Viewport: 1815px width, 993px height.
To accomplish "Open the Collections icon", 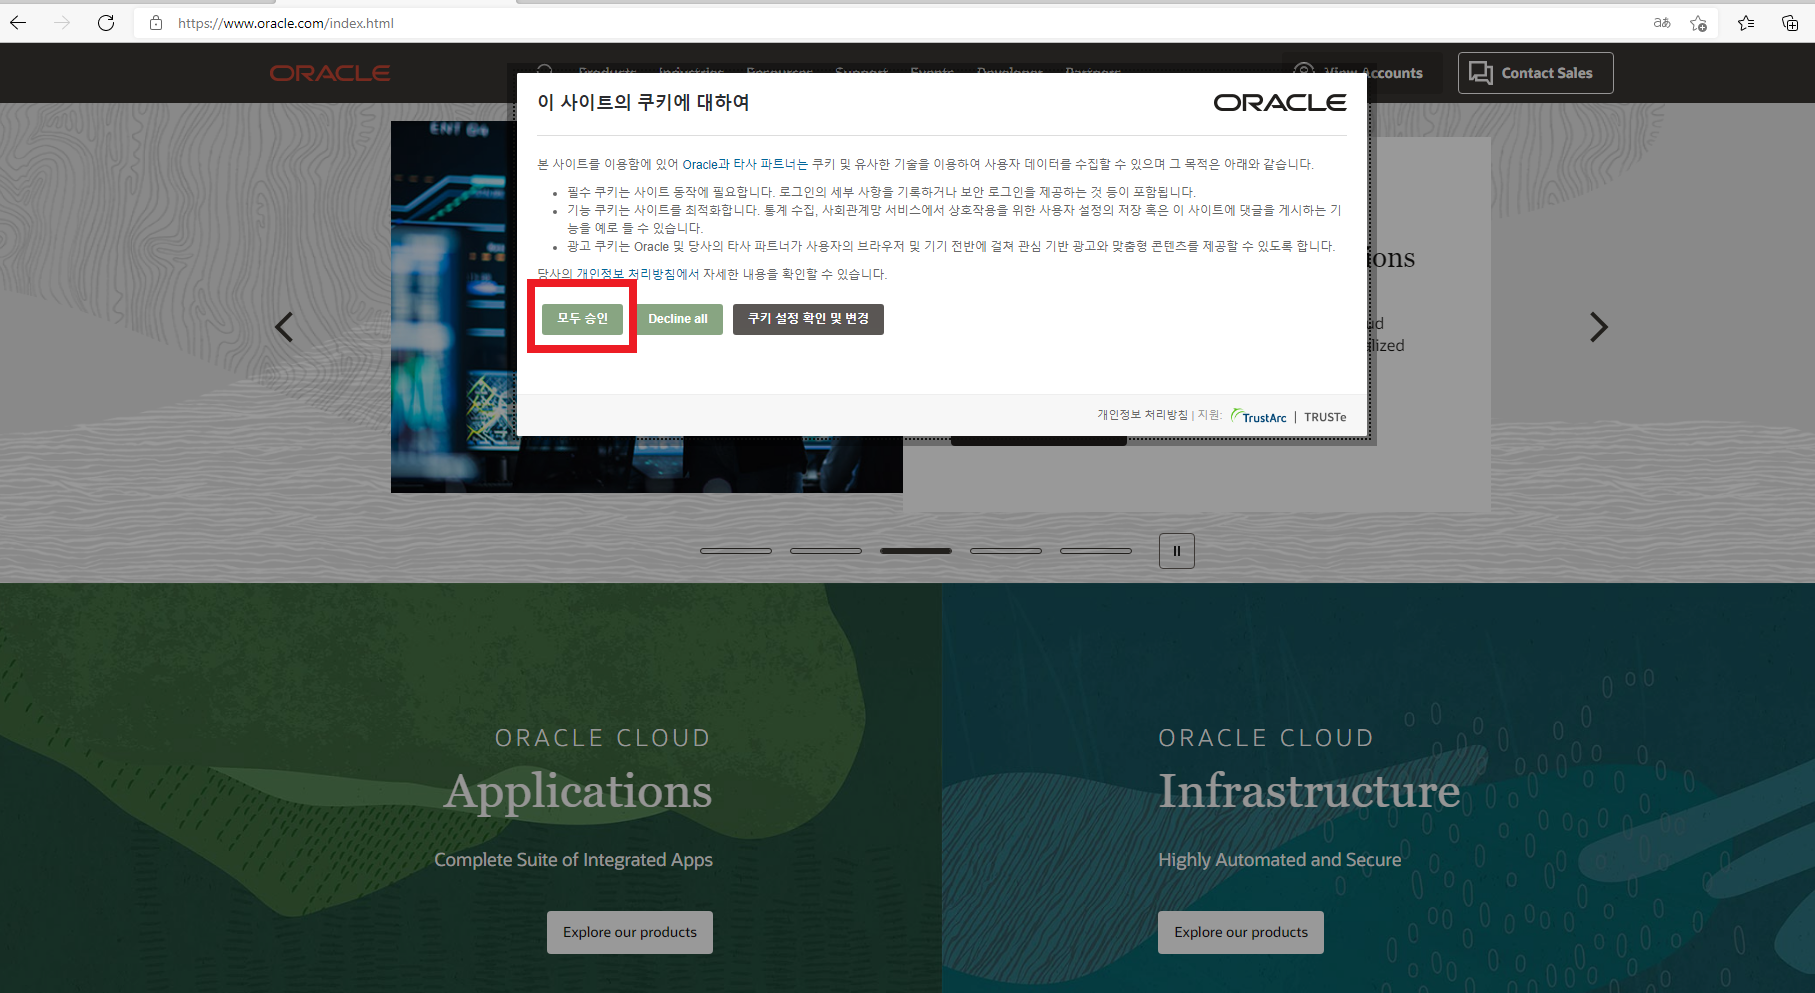I will (1790, 23).
